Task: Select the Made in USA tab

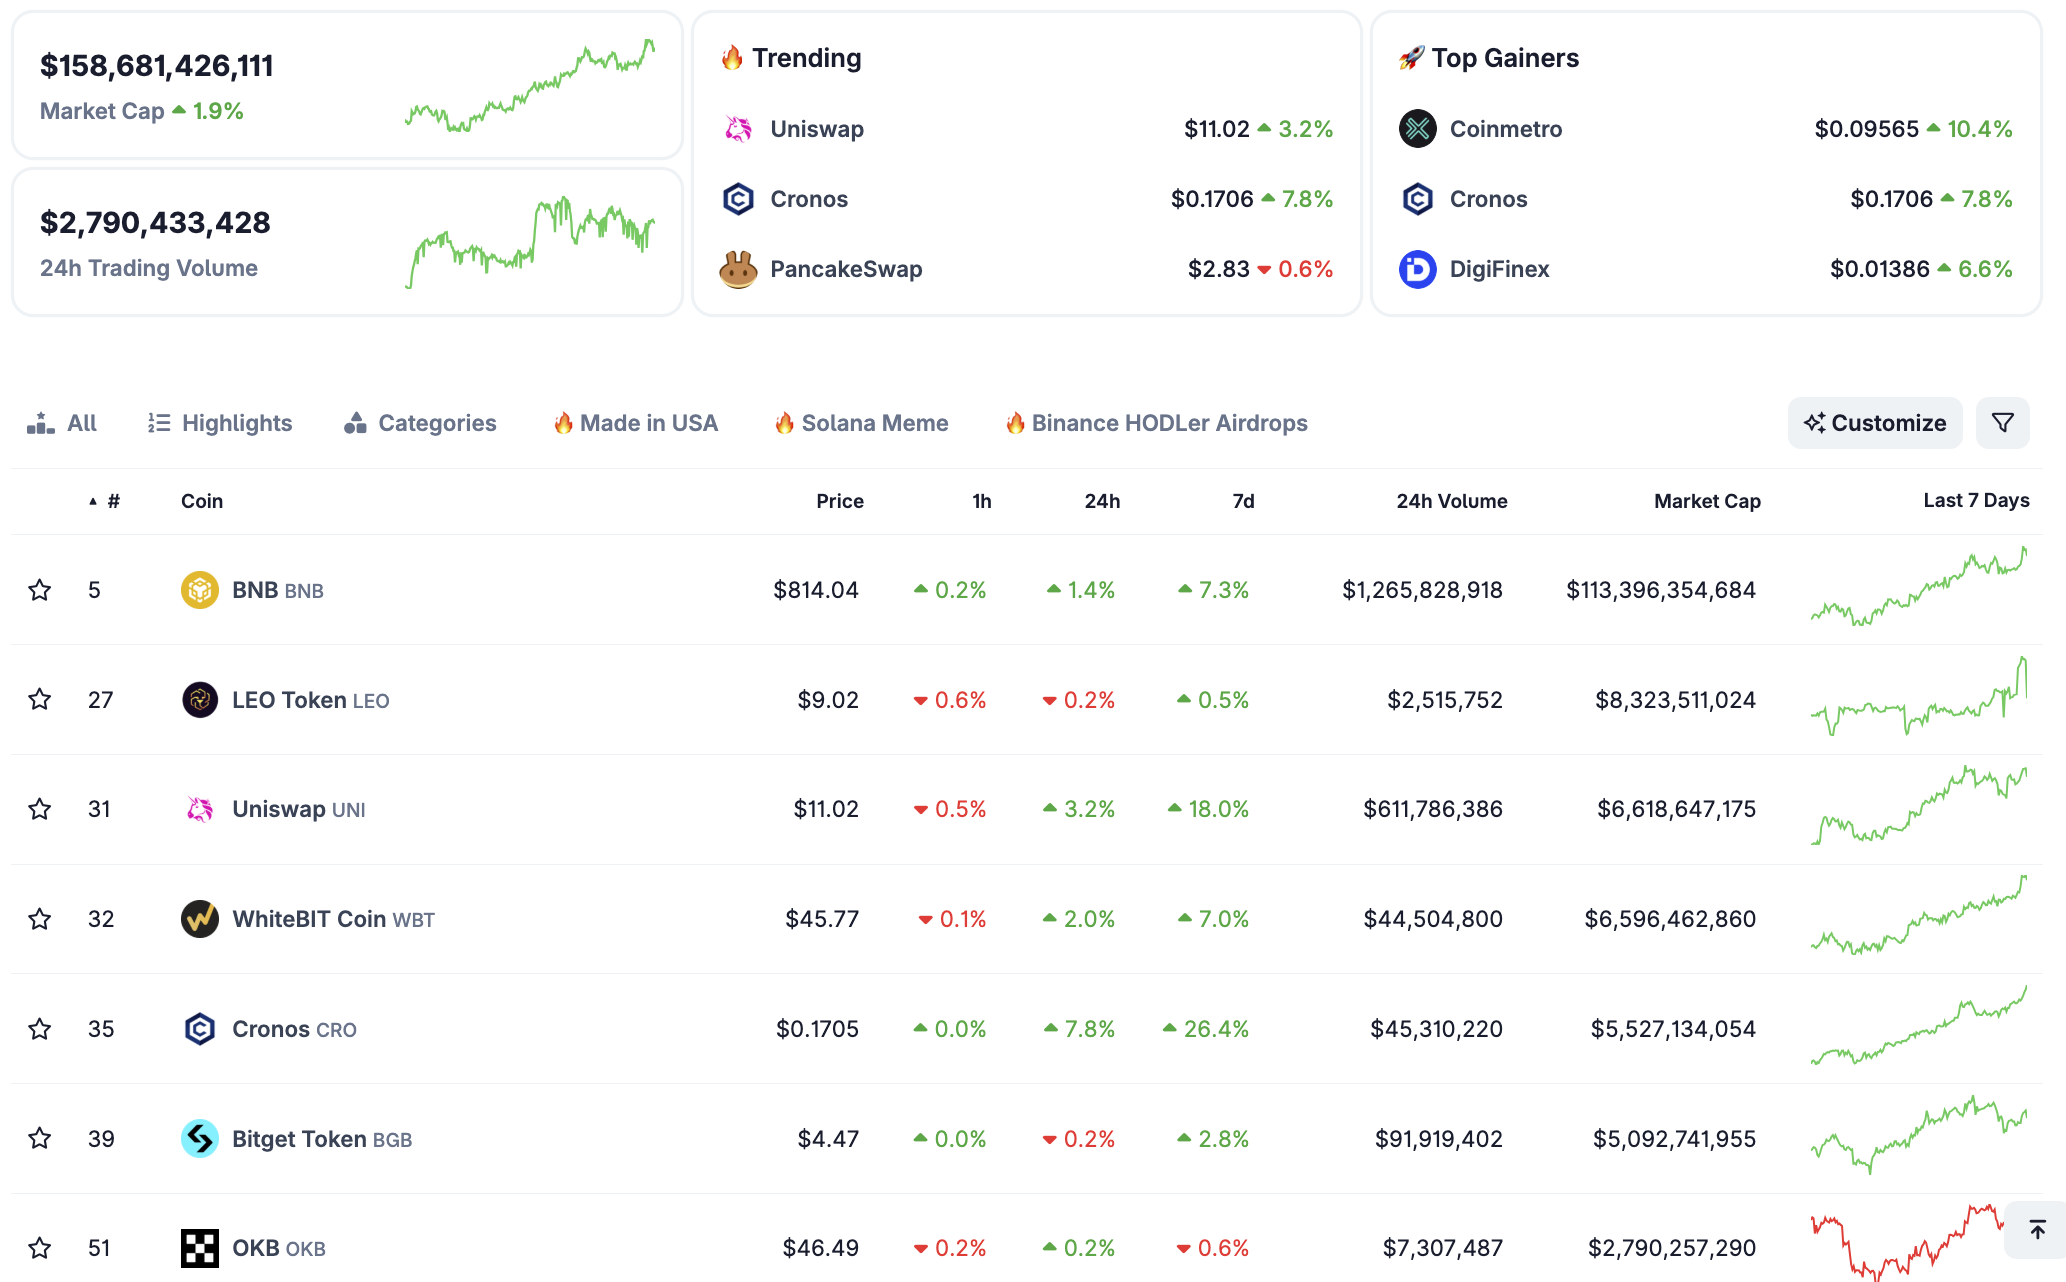Action: coord(636,423)
